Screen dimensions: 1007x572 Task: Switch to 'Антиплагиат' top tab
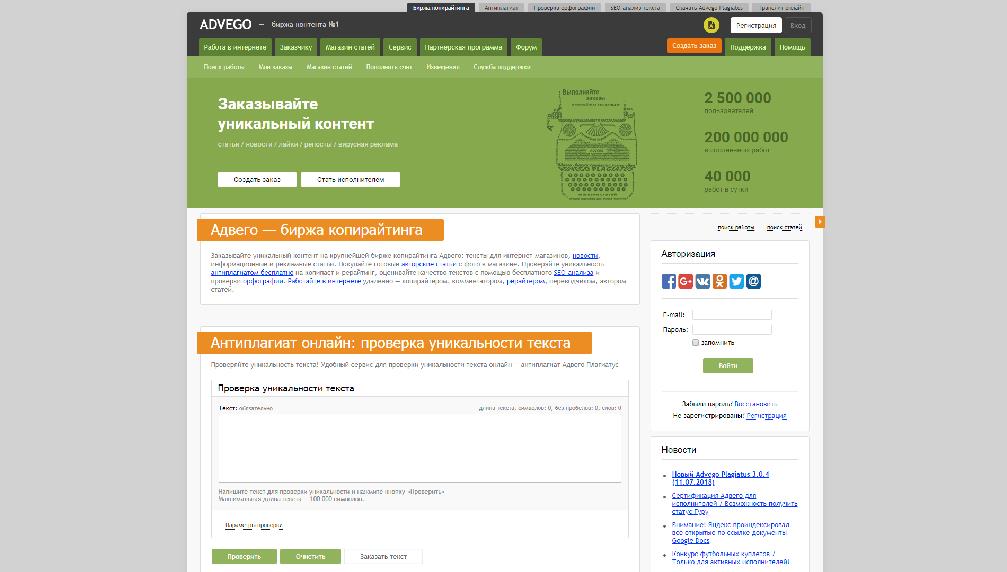tap(501, 8)
